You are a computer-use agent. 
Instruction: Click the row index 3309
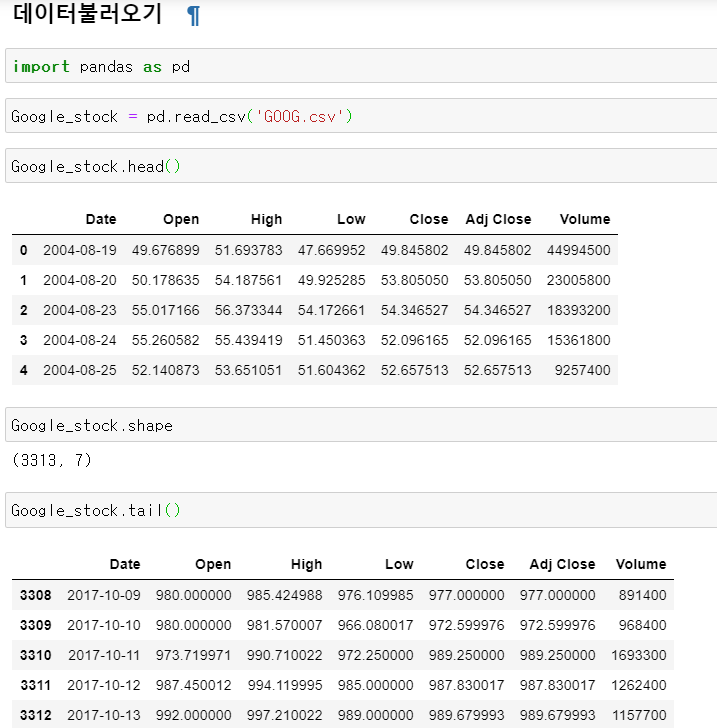click(35, 625)
